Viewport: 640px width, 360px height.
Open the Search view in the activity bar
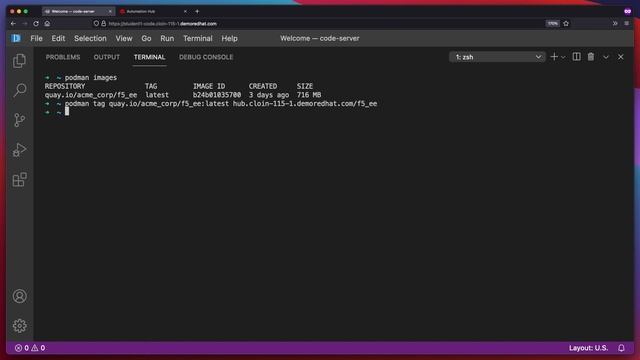coord(19,90)
